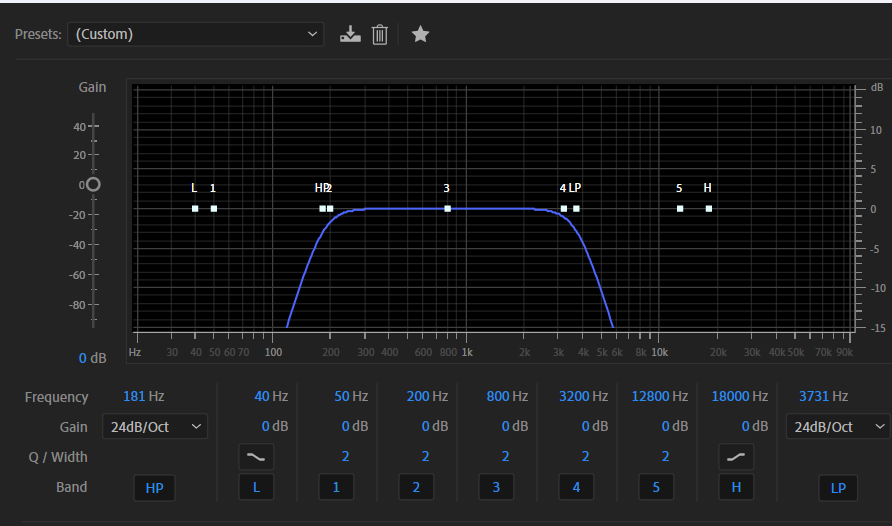Enable the H high shelf band
The image size is (892, 526).
736,488
